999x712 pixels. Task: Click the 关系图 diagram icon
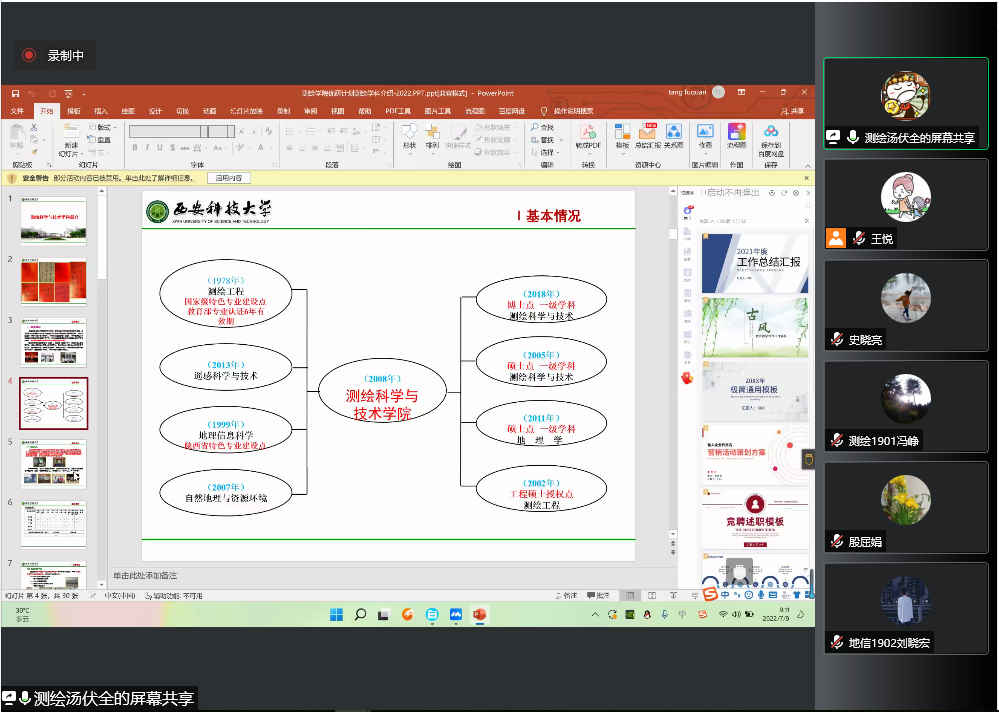tap(673, 133)
